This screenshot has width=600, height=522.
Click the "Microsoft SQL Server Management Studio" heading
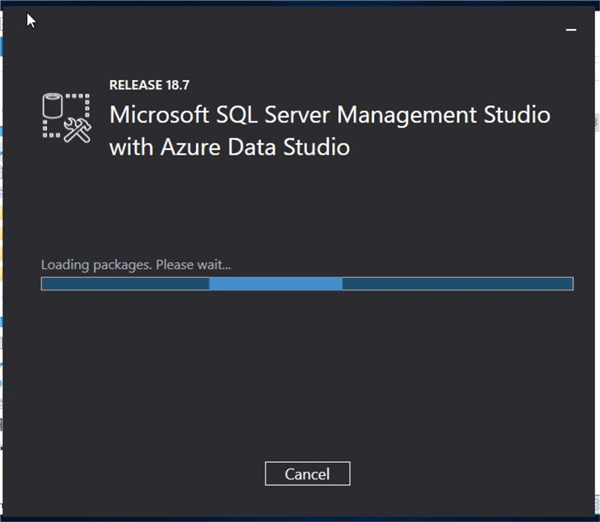click(329, 114)
